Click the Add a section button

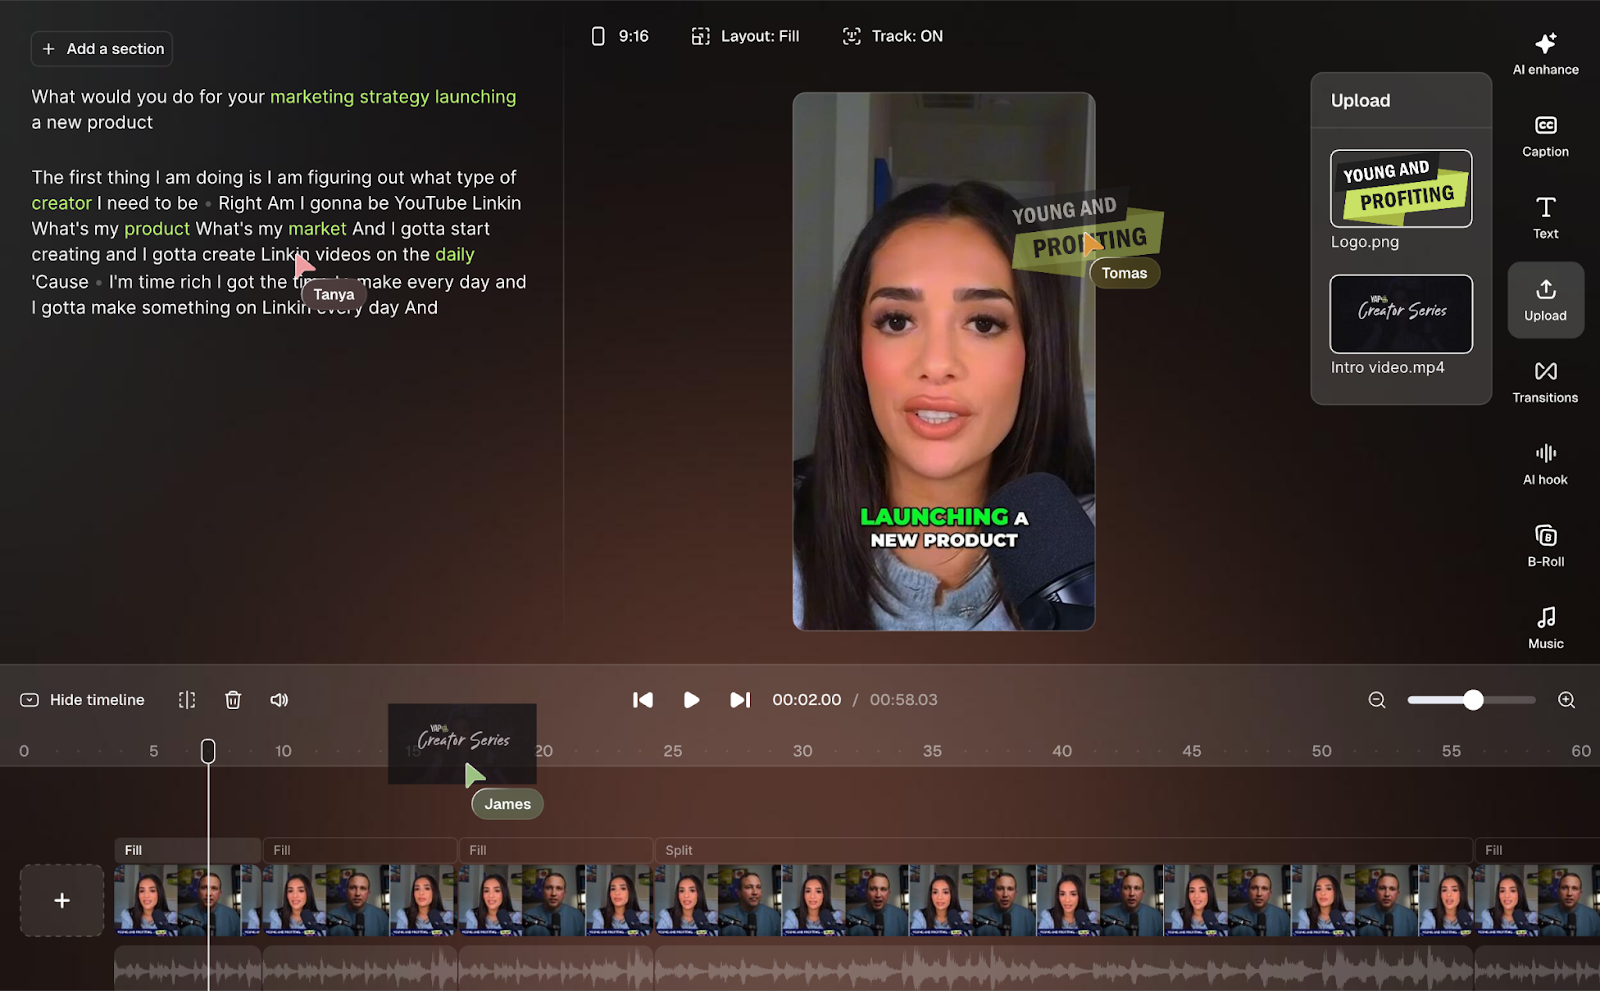click(102, 49)
